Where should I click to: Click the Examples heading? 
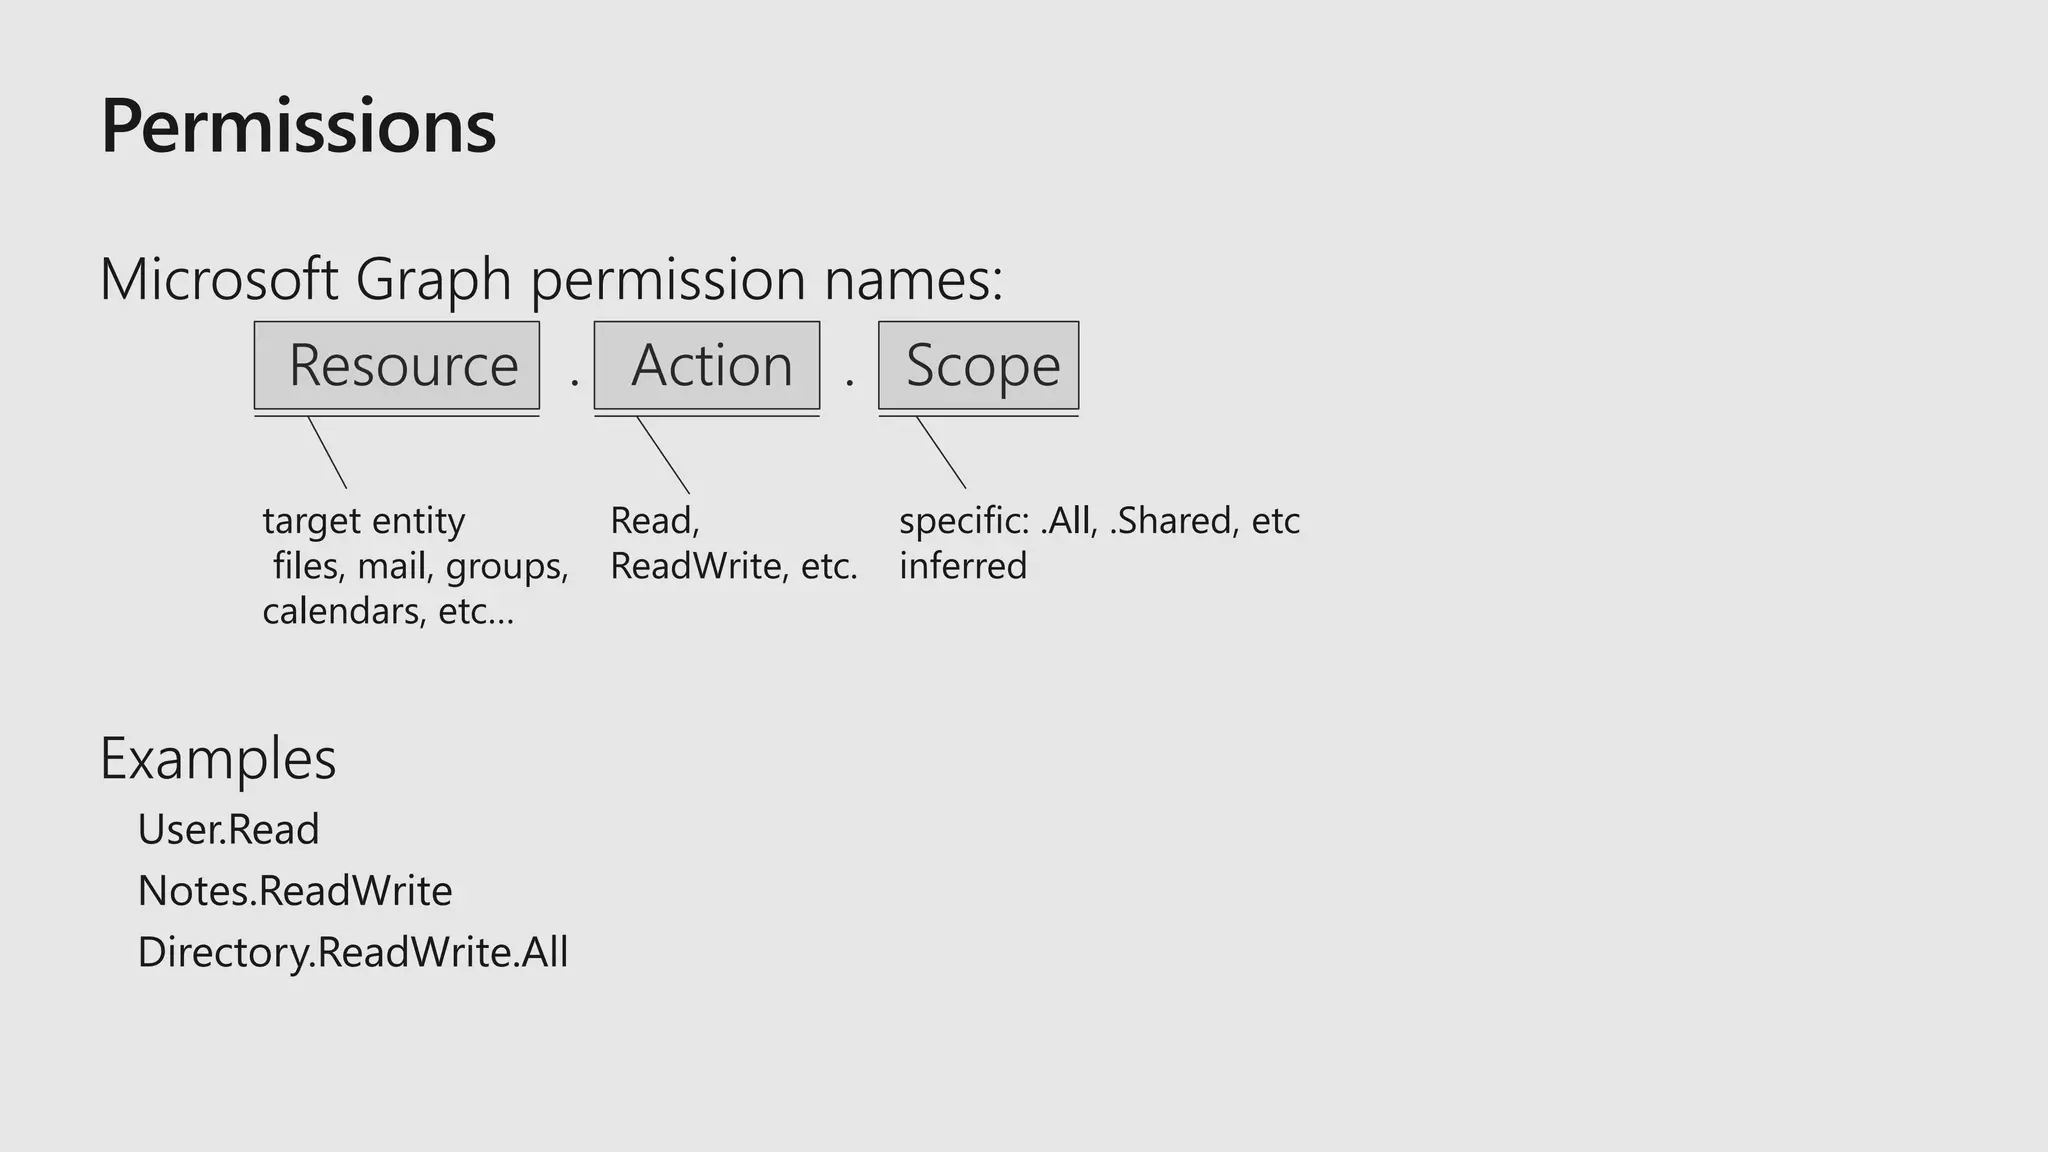pyautogui.click(x=218, y=759)
